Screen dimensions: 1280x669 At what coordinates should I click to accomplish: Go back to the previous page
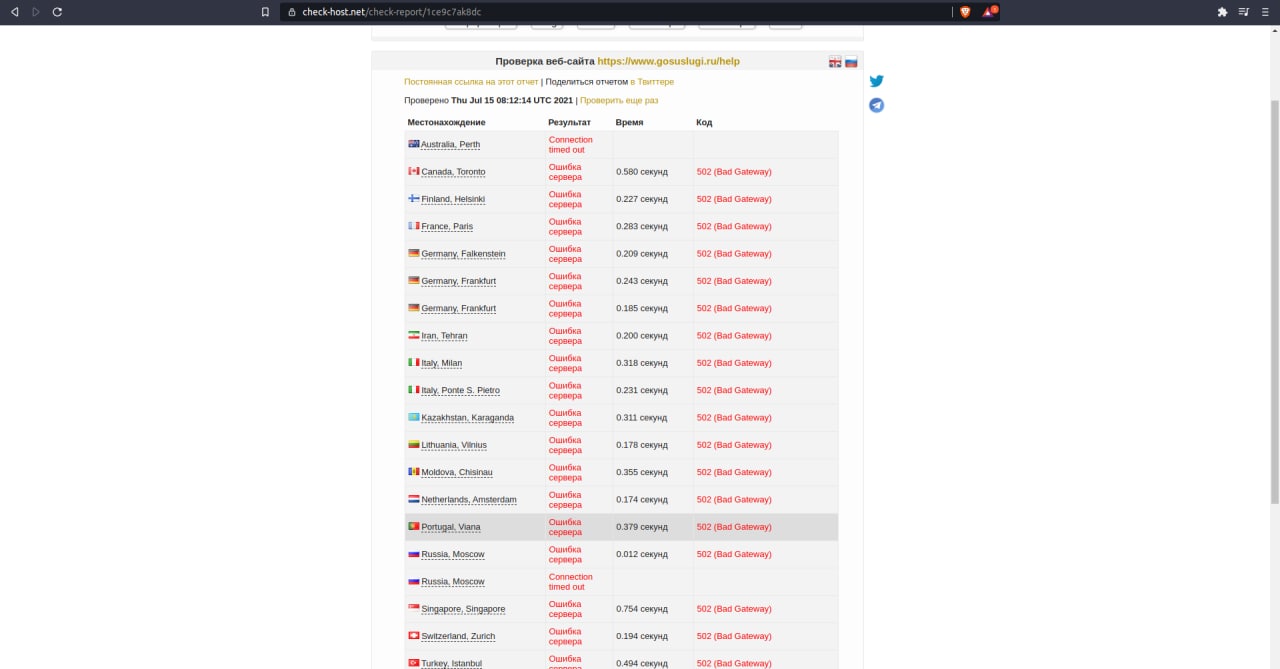15,12
